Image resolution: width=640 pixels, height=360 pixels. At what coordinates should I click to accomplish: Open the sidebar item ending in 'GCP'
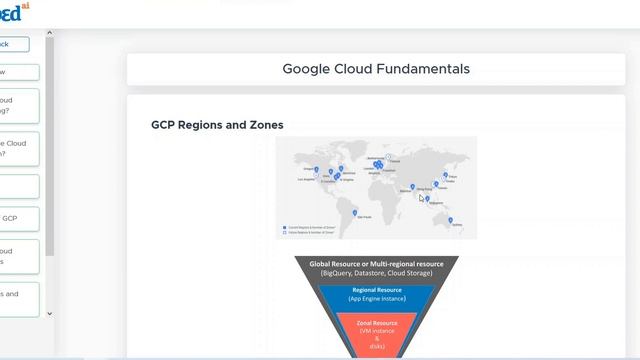coord(19,219)
